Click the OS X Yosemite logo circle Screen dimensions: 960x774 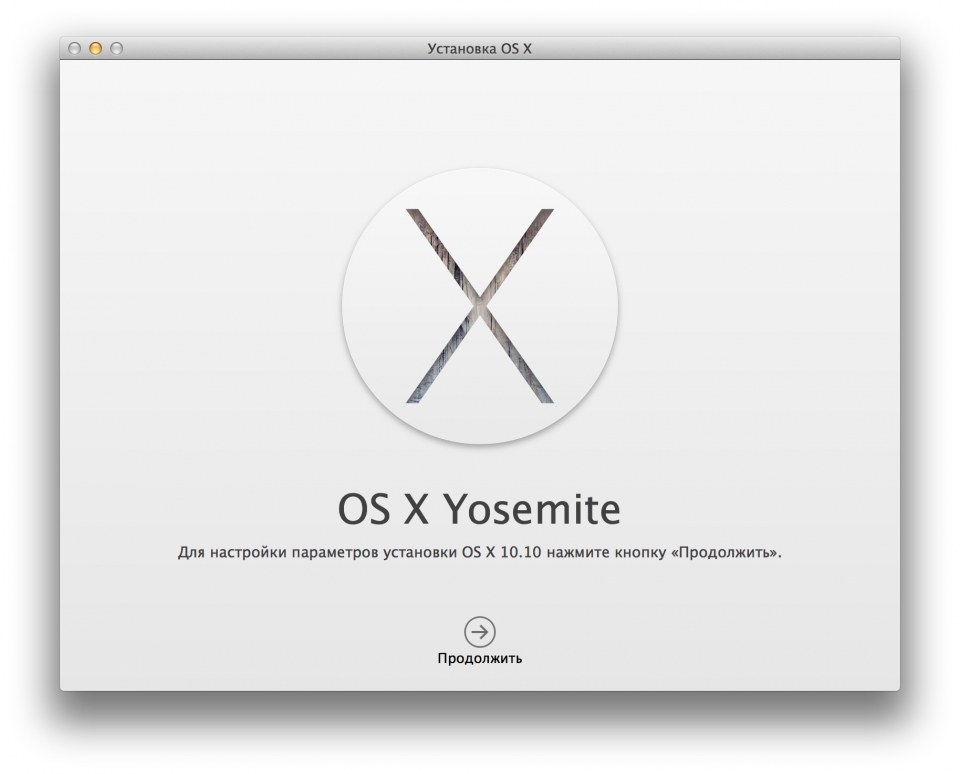[x=479, y=306]
